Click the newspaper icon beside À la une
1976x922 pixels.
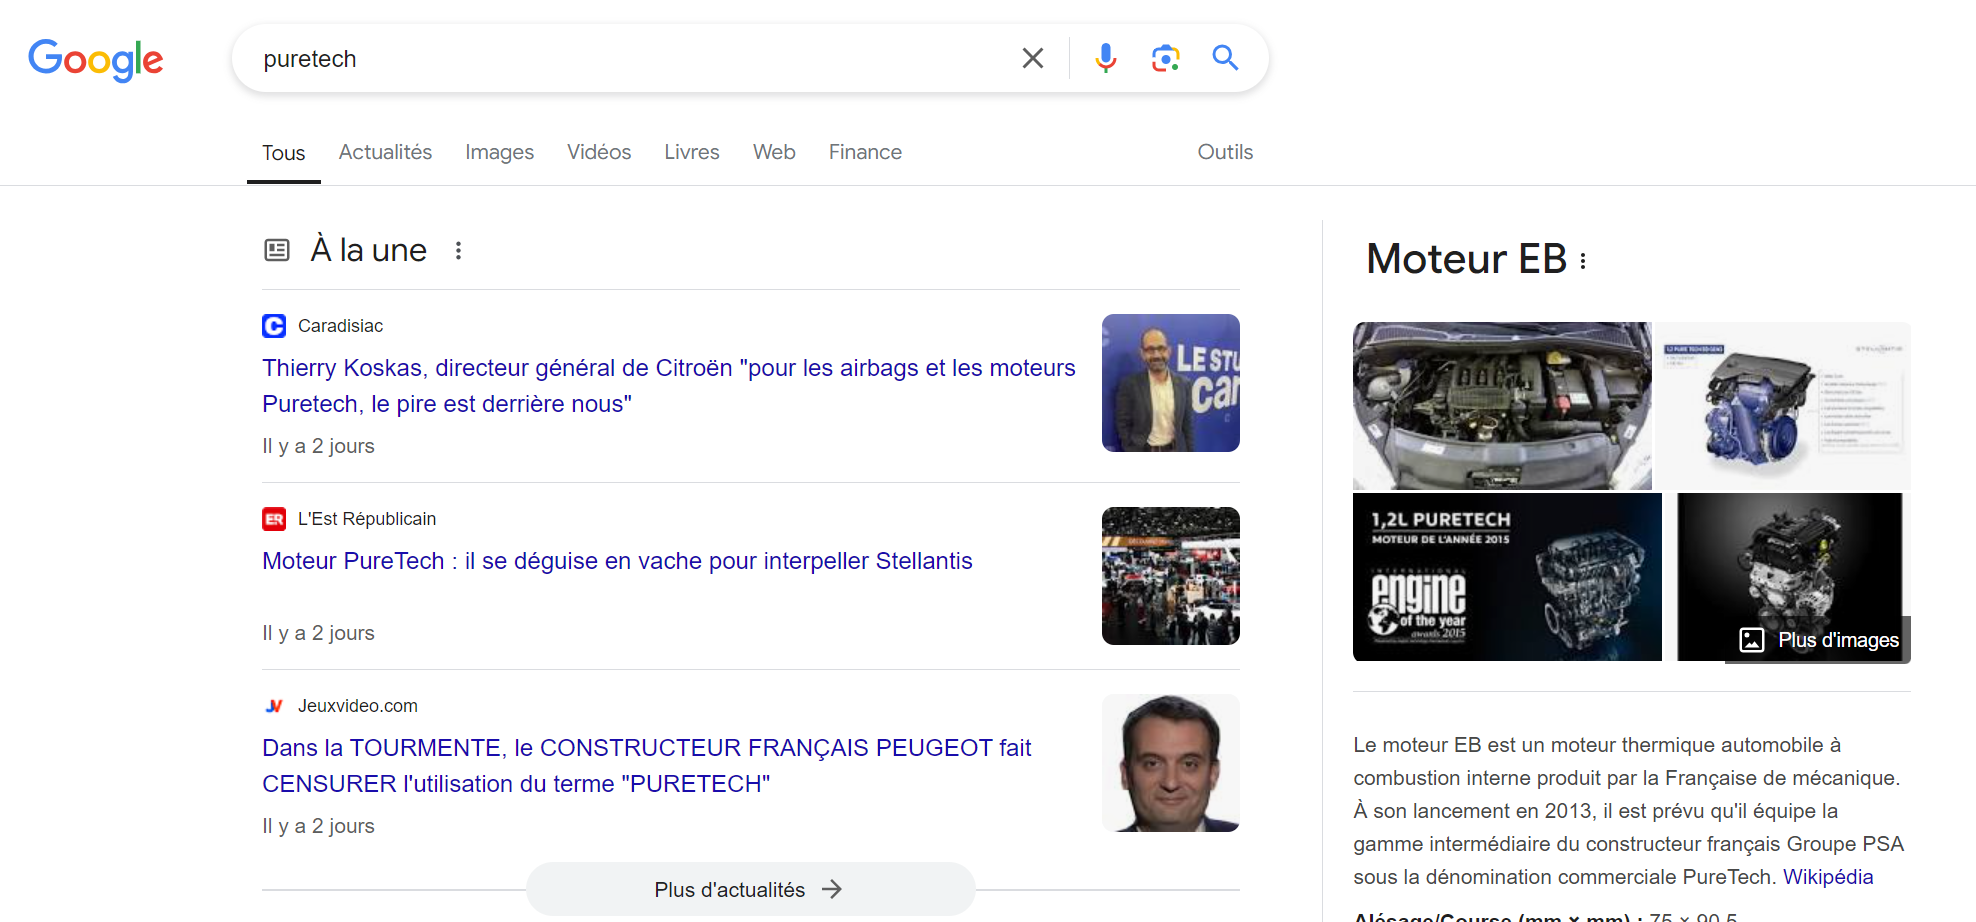277,250
